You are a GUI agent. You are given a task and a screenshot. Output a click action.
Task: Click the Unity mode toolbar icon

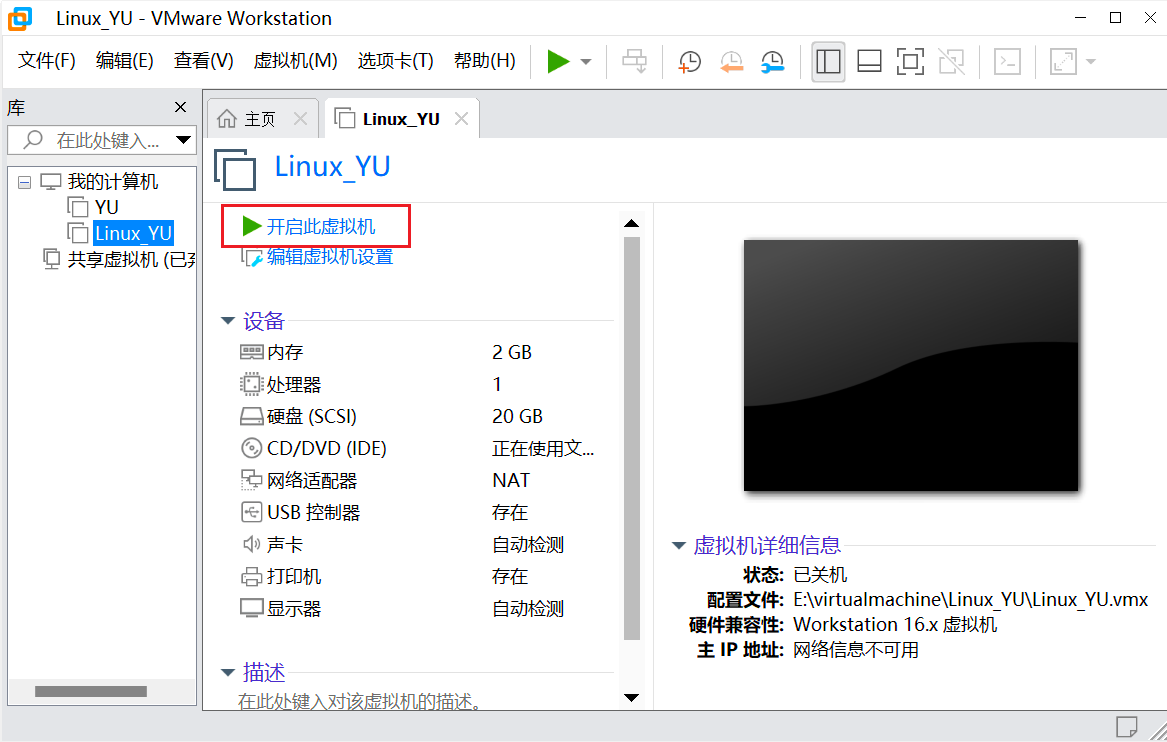[x=951, y=62]
